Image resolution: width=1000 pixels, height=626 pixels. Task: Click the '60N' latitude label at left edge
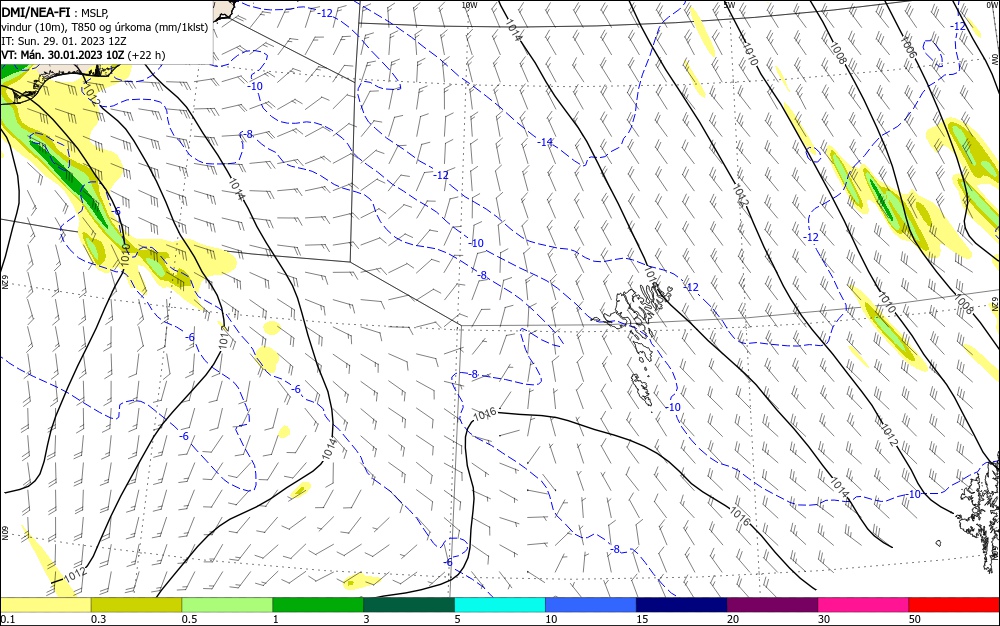click(4, 532)
